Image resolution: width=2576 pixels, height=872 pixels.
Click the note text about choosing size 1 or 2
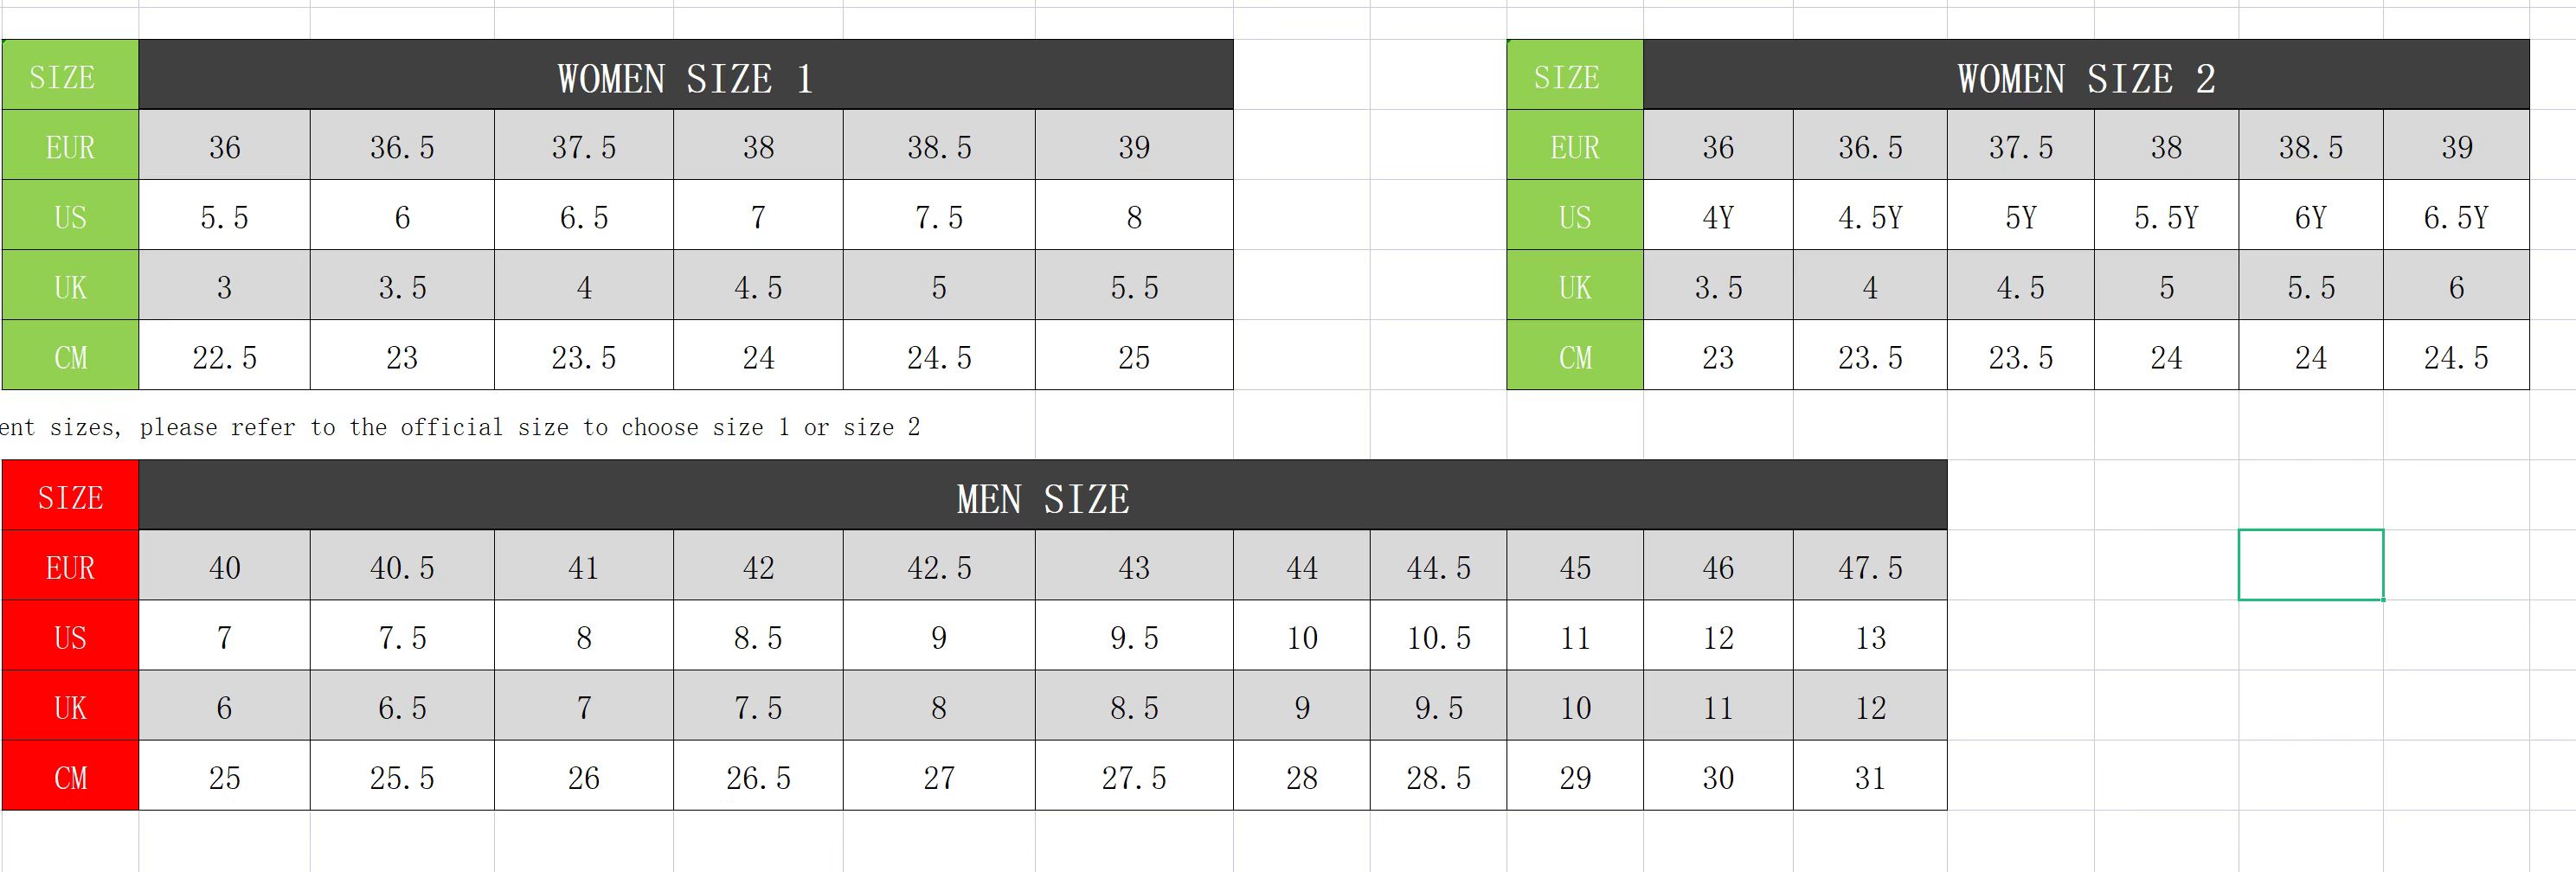pyautogui.click(x=460, y=427)
